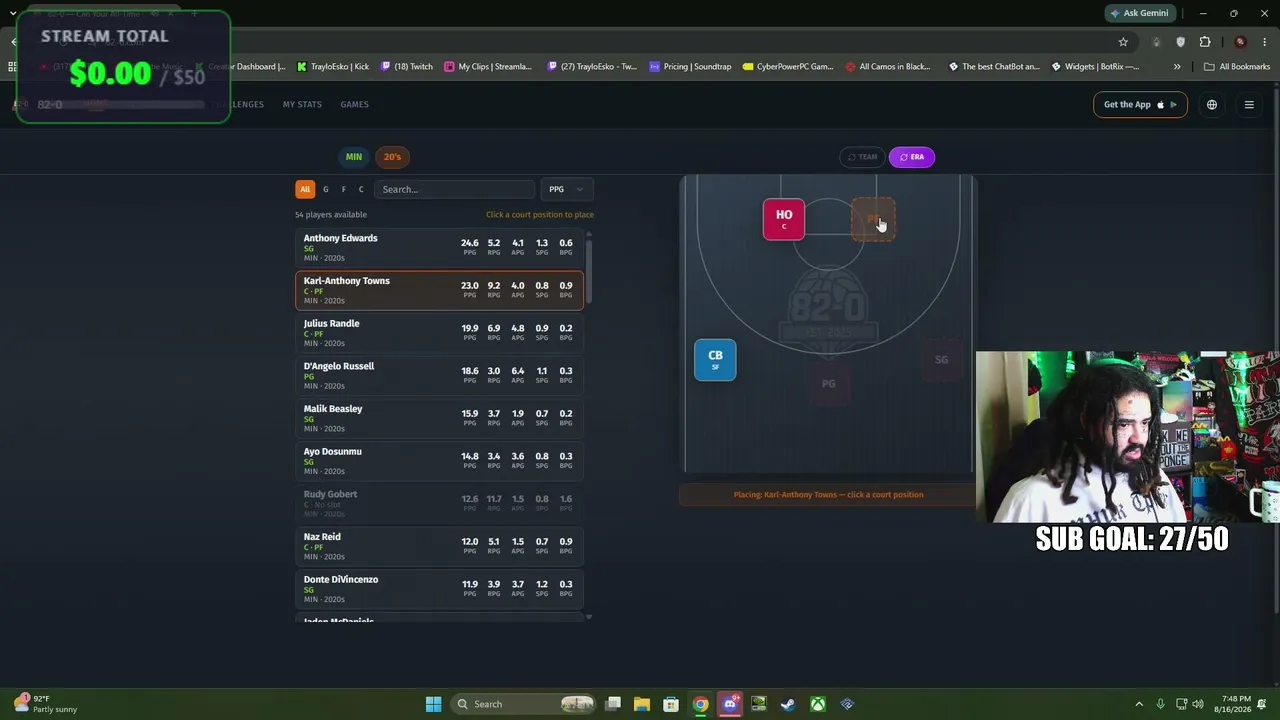Select Malik Beasley from the player list

(x=439, y=418)
